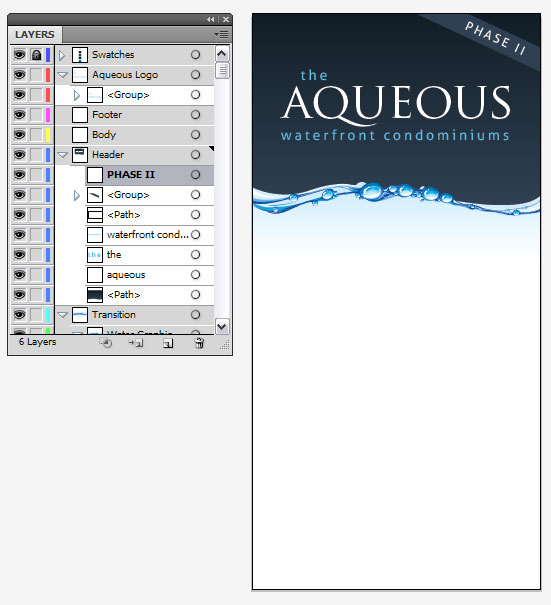Click the Delete Selection trash icon
This screenshot has width=551, height=605.
coord(199,343)
